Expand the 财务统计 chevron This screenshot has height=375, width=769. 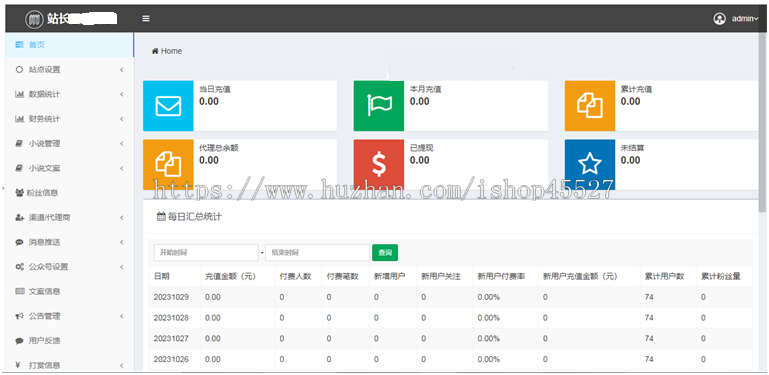tap(122, 119)
